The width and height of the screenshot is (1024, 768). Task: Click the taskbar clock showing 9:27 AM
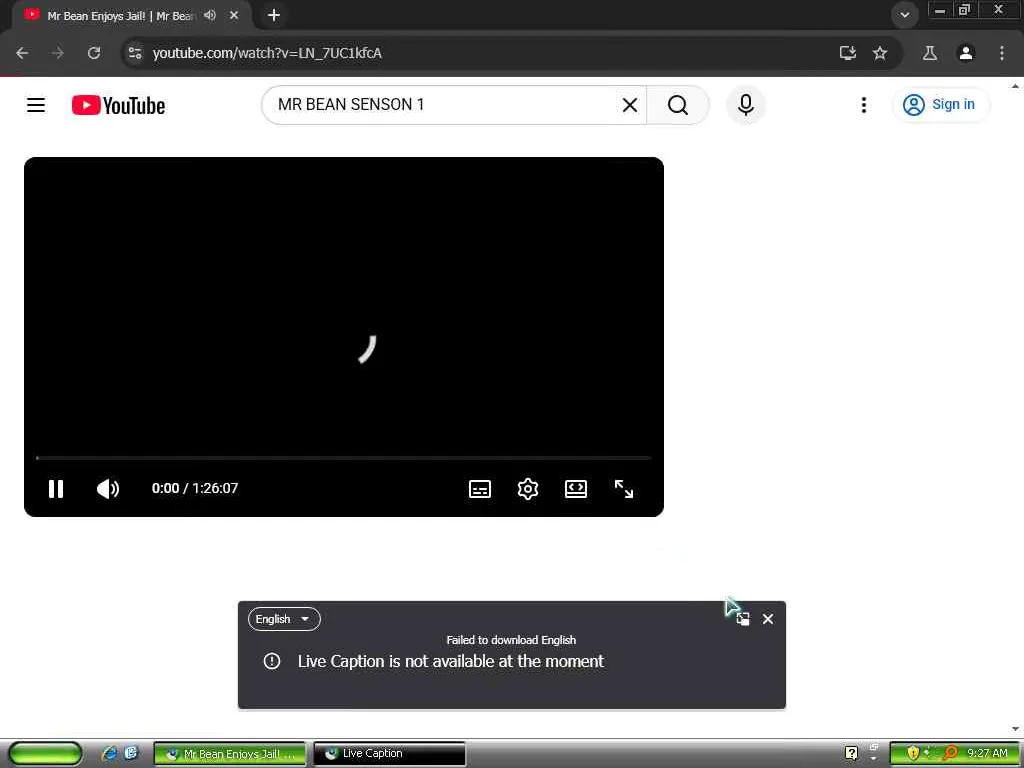point(987,754)
